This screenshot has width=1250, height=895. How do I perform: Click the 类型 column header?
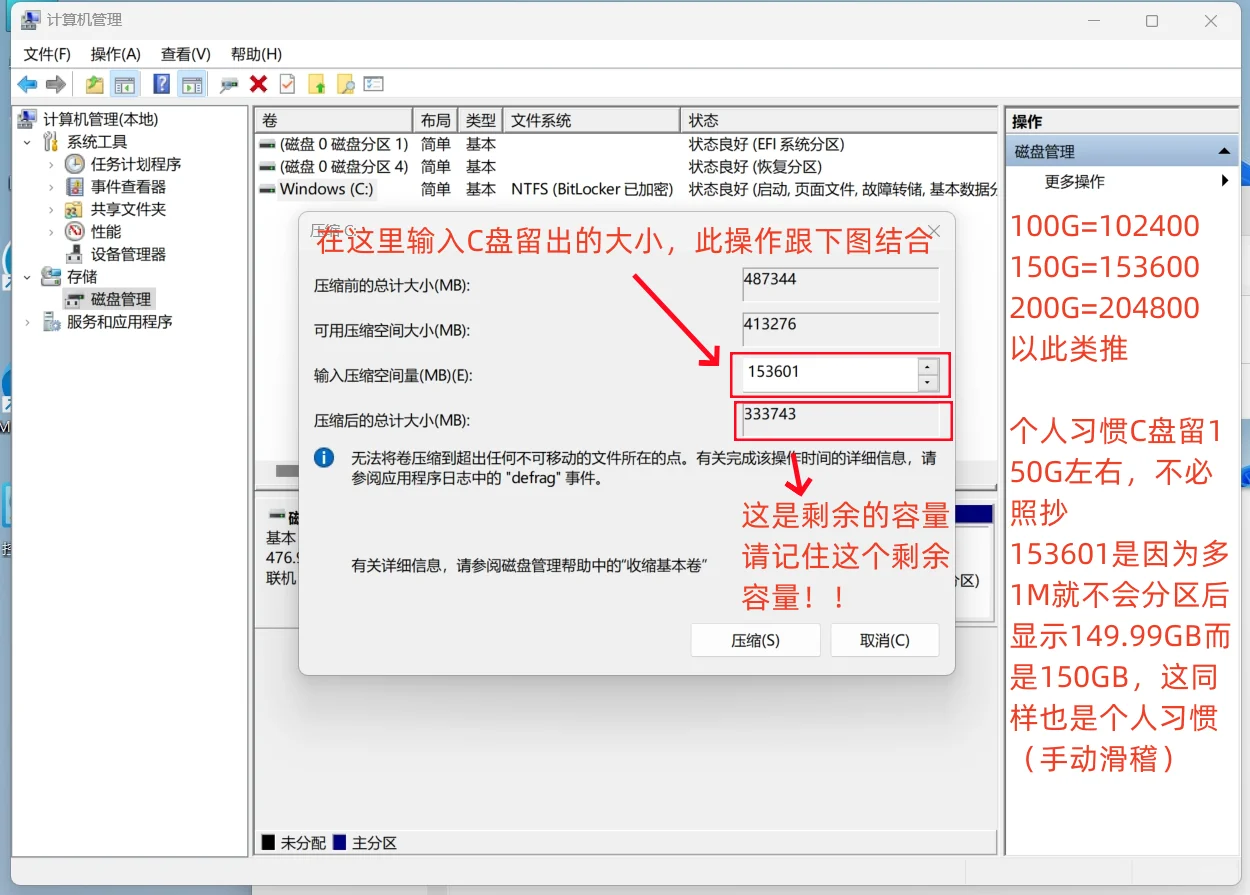tap(481, 120)
